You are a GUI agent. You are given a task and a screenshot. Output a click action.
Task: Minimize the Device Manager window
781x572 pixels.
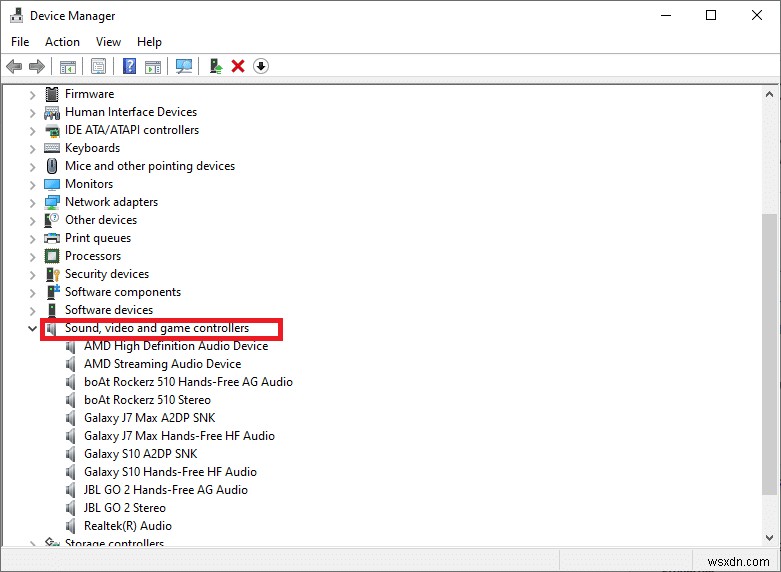666,15
